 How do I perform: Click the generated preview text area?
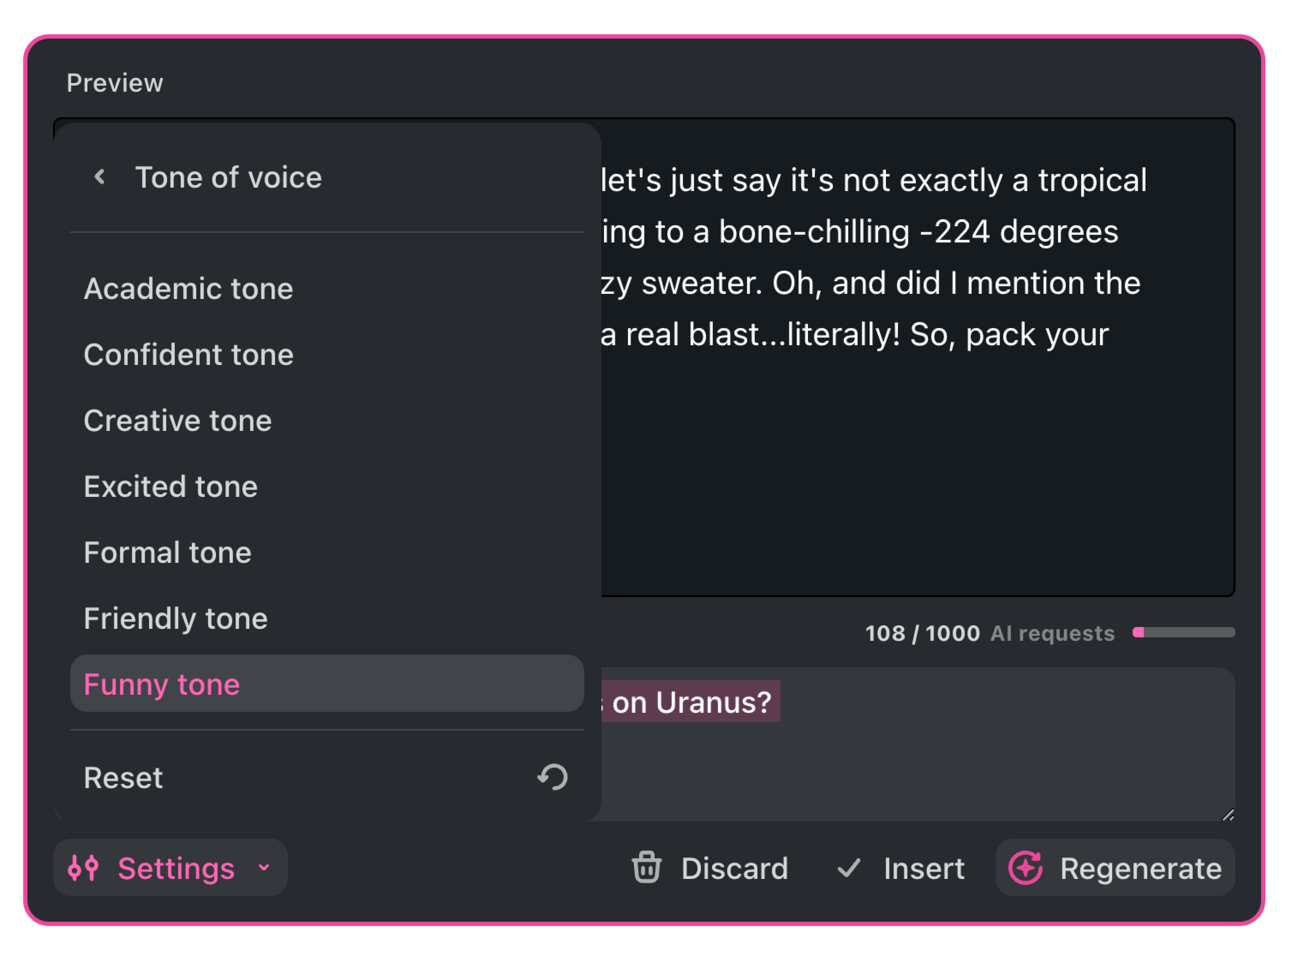[x=917, y=357]
